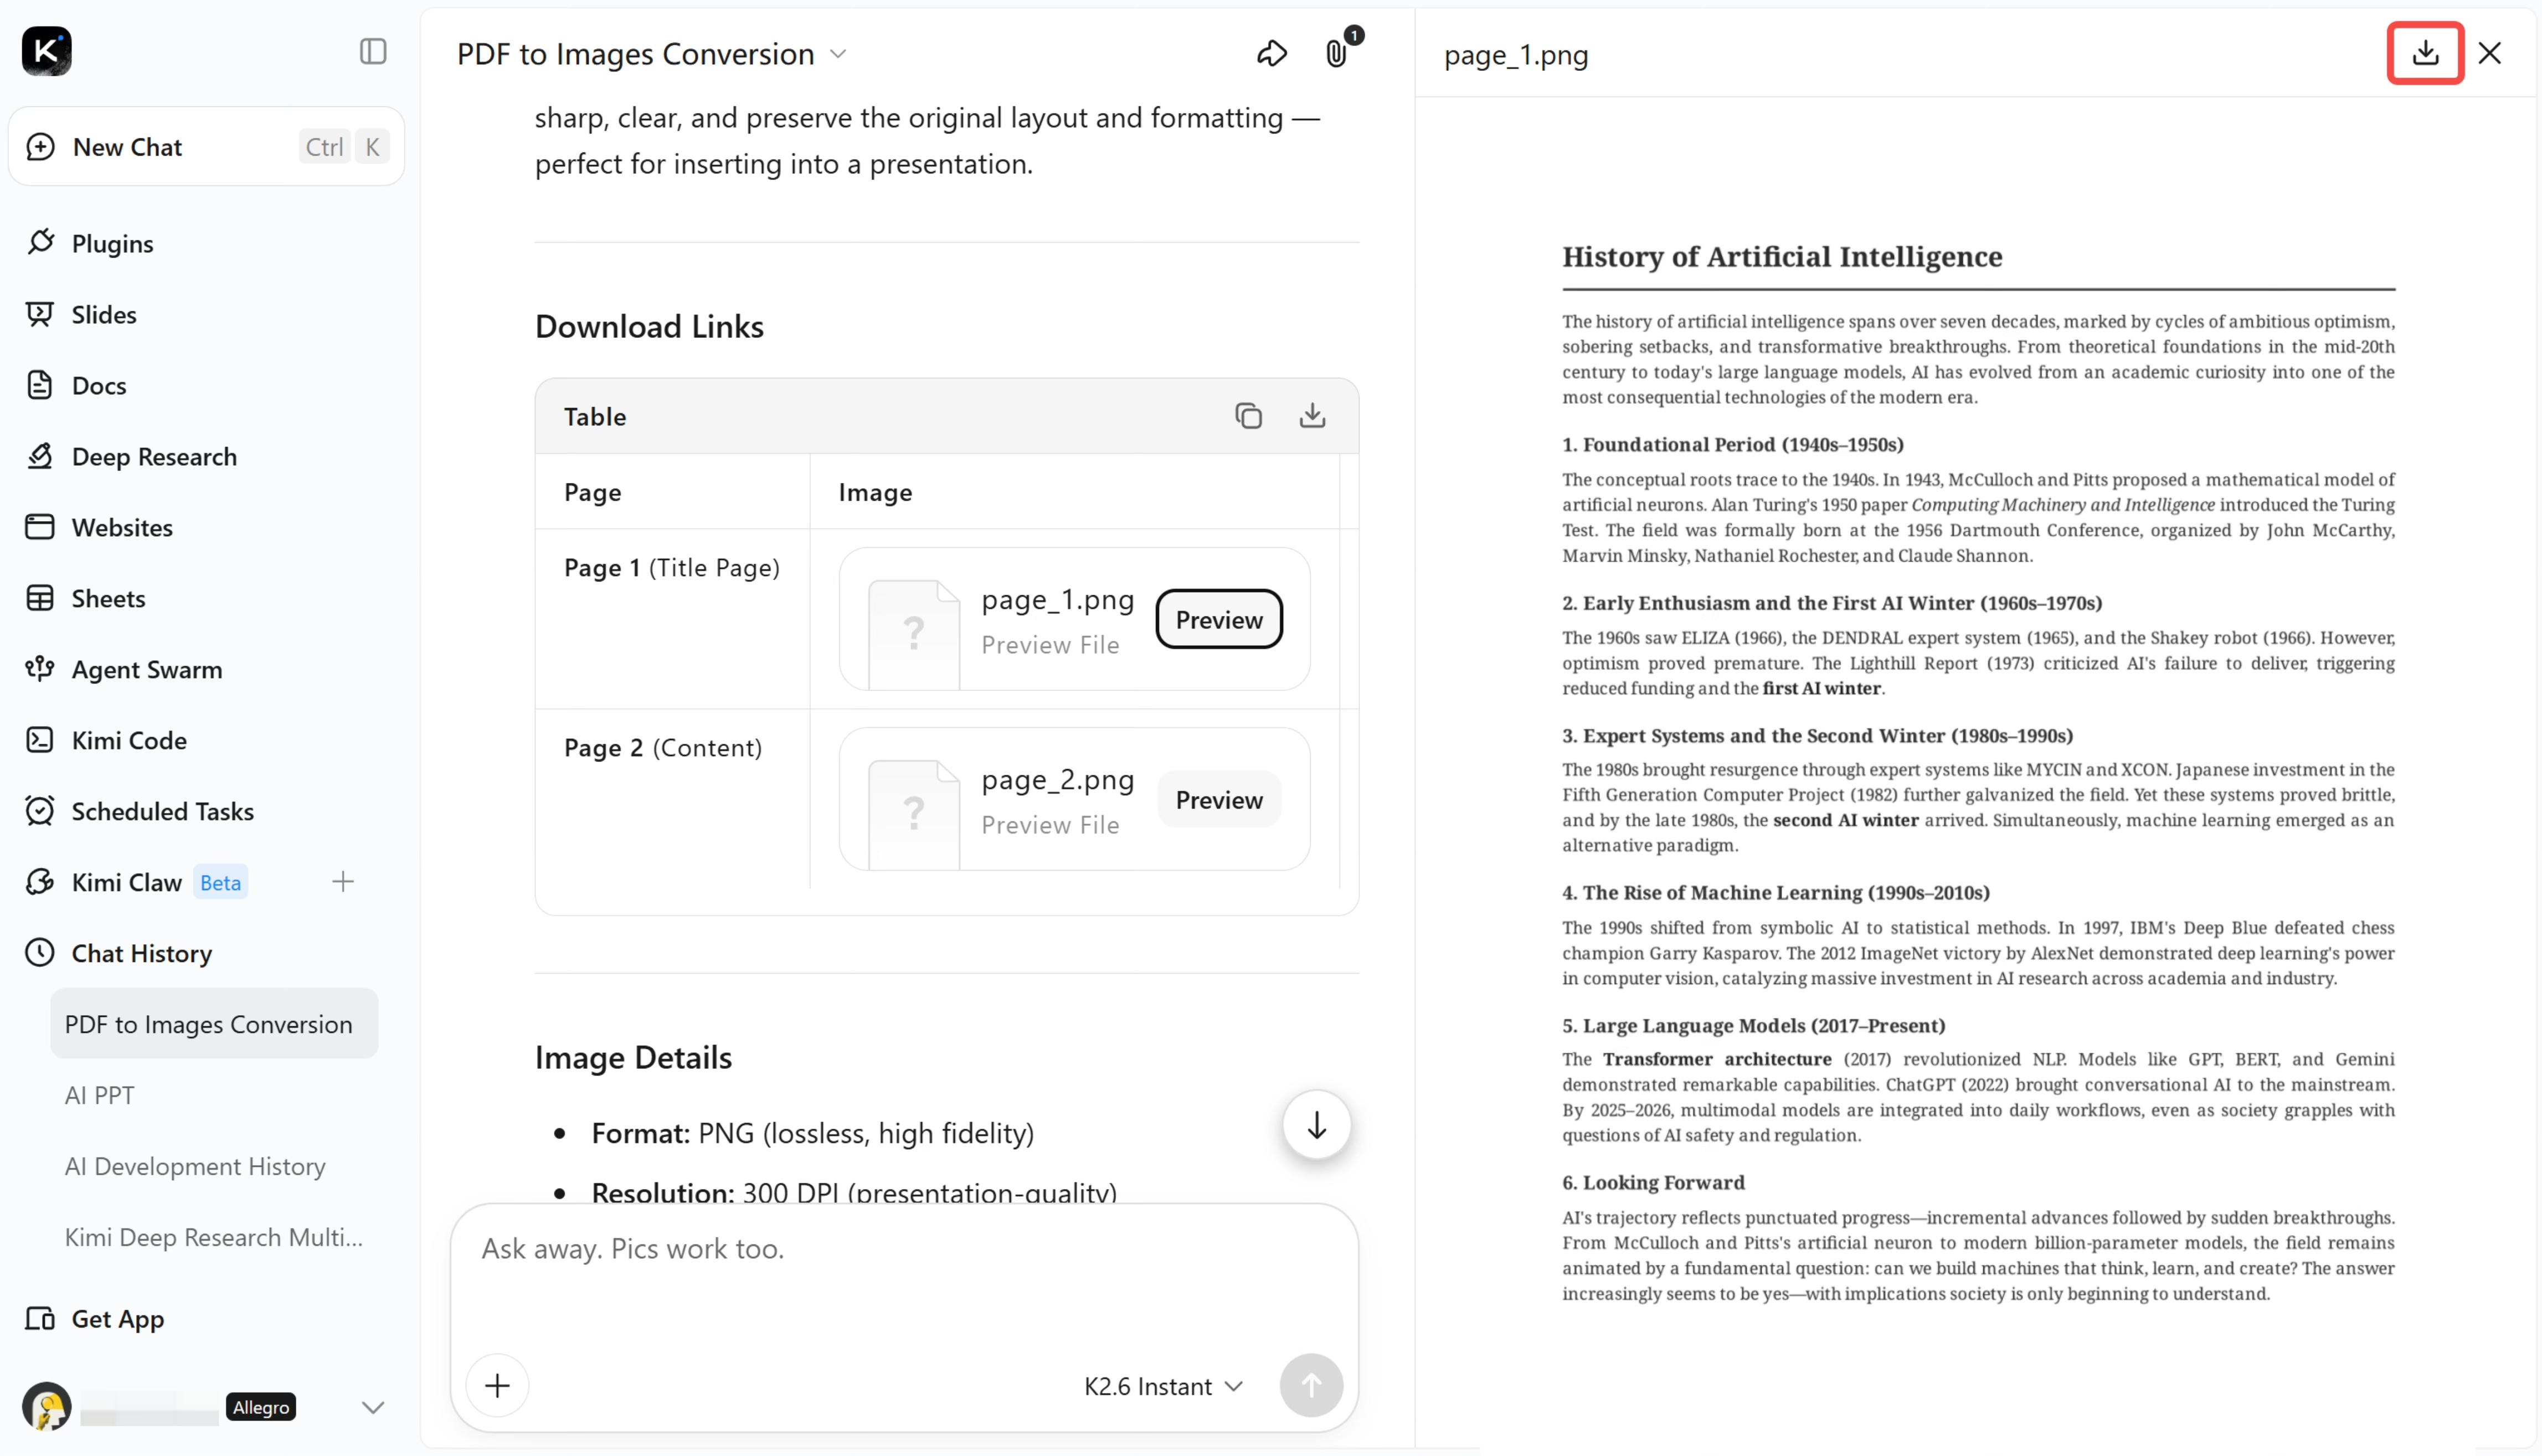The height and width of the screenshot is (1456, 2542).
Task: Close the page_1.png preview panel
Action: pos(2490,53)
